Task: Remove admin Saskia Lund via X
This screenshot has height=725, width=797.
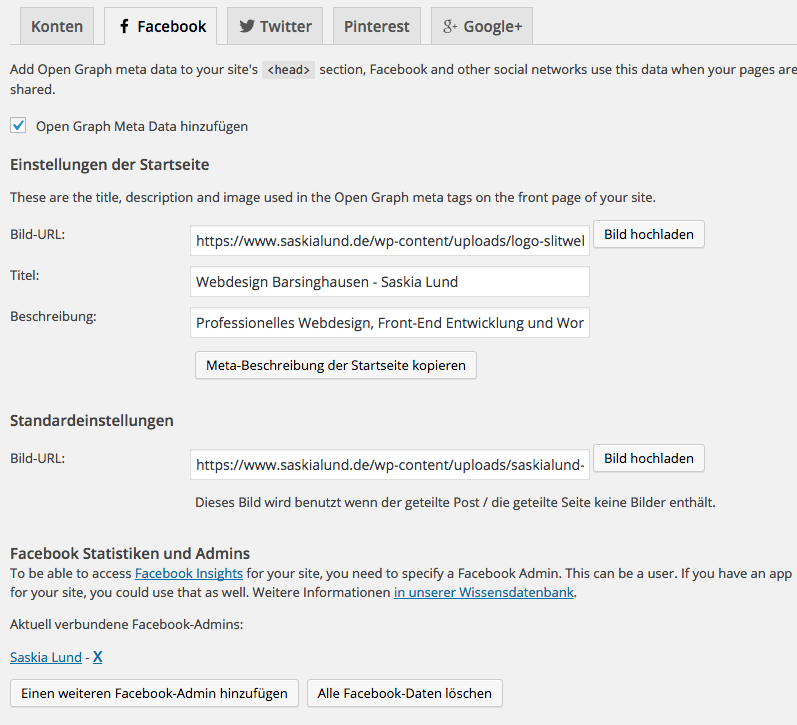Action: (98, 657)
